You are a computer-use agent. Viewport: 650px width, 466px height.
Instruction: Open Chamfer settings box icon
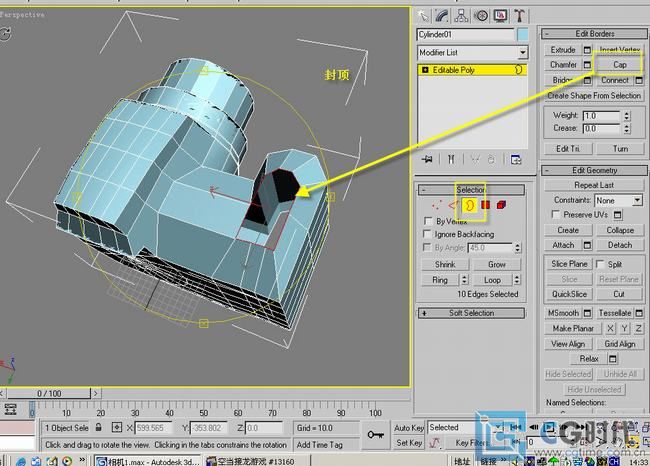click(587, 65)
